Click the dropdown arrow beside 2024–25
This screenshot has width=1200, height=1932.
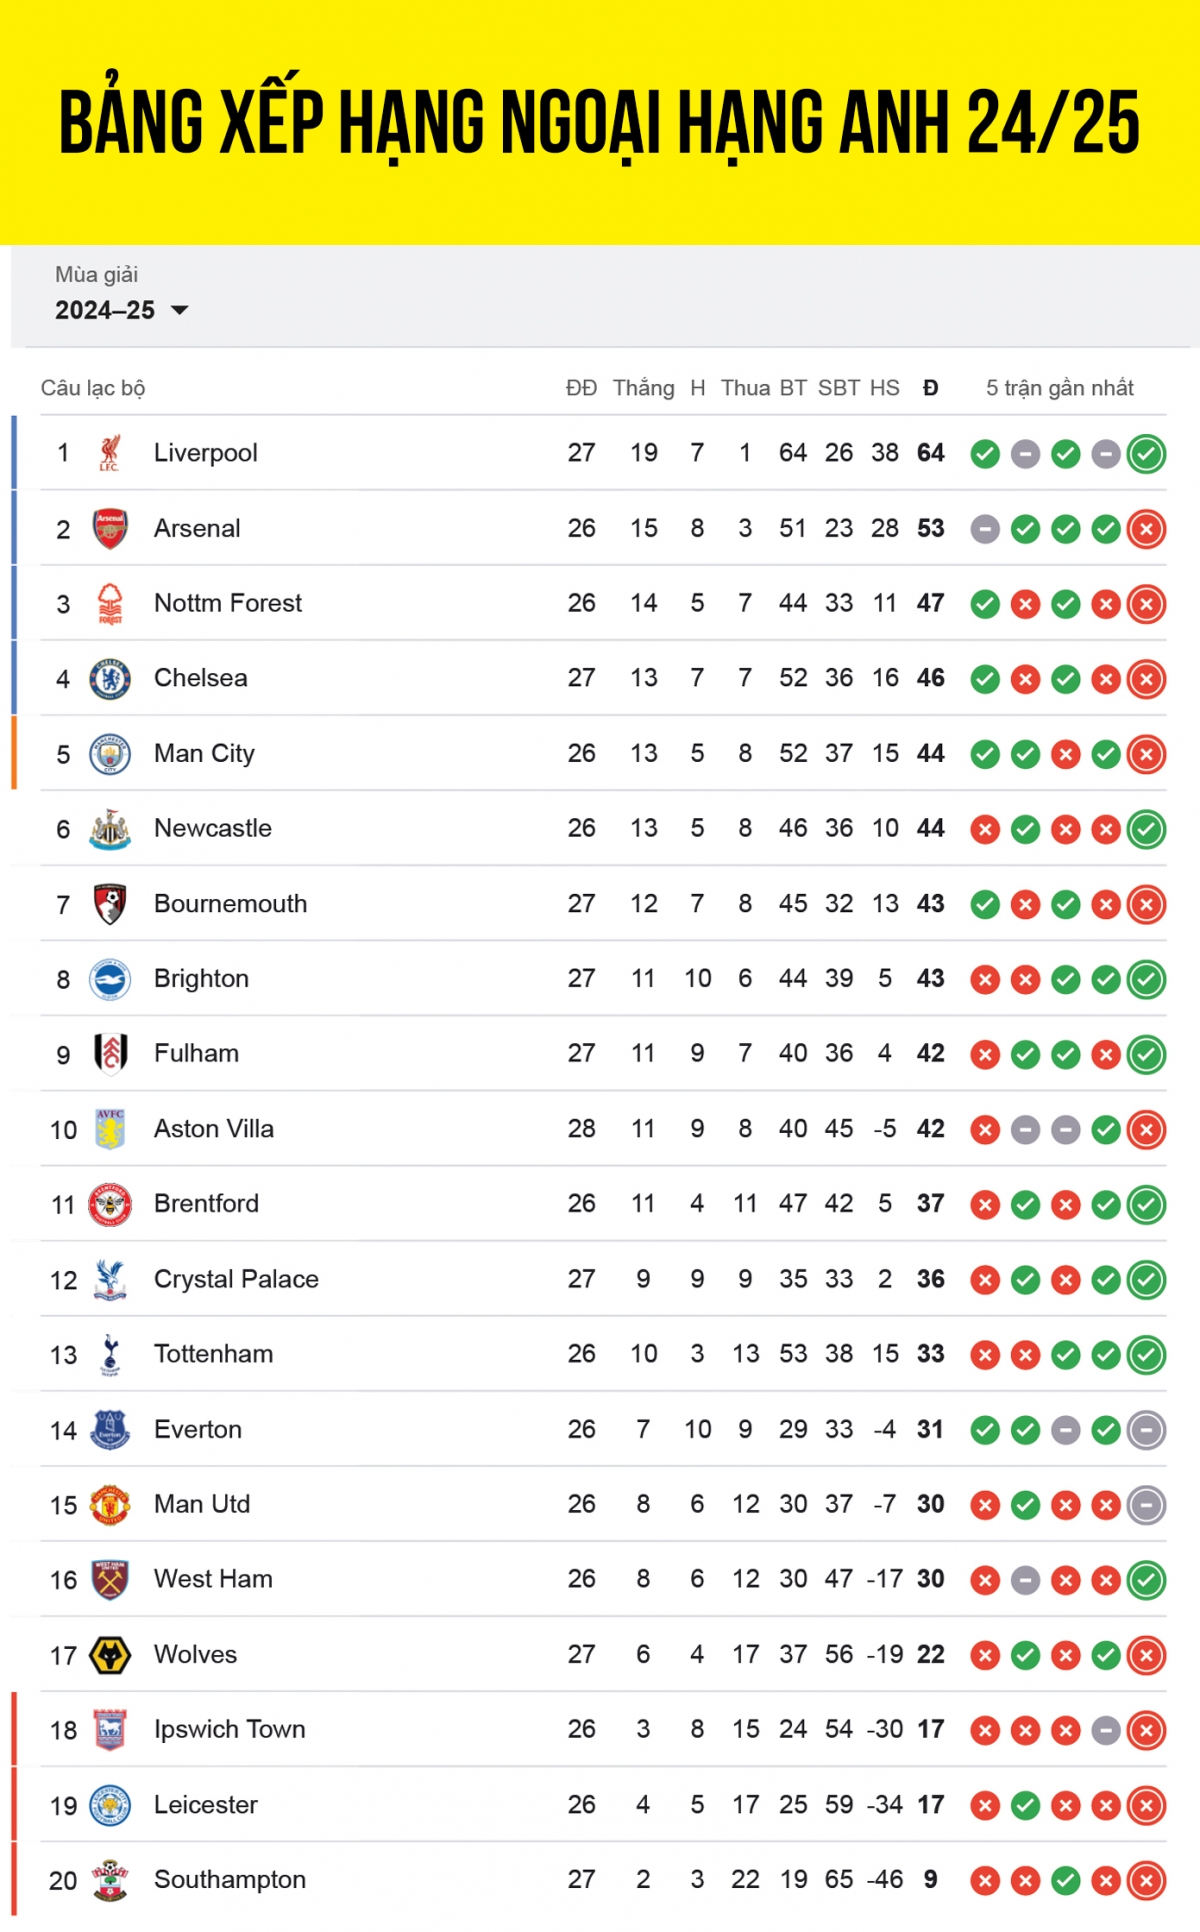point(180,310)
